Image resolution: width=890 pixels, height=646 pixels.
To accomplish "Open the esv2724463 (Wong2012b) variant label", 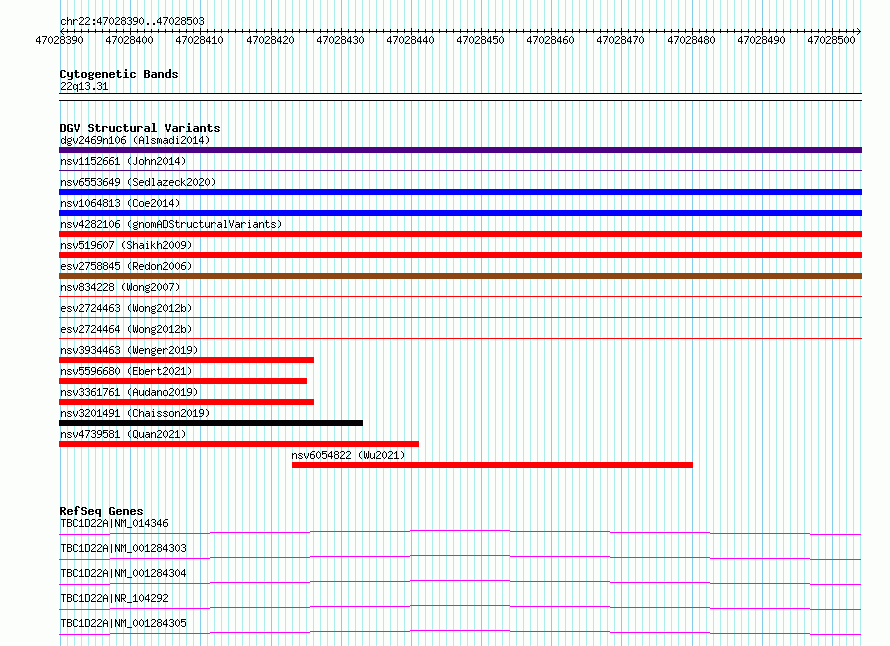I will pos(126,308).
